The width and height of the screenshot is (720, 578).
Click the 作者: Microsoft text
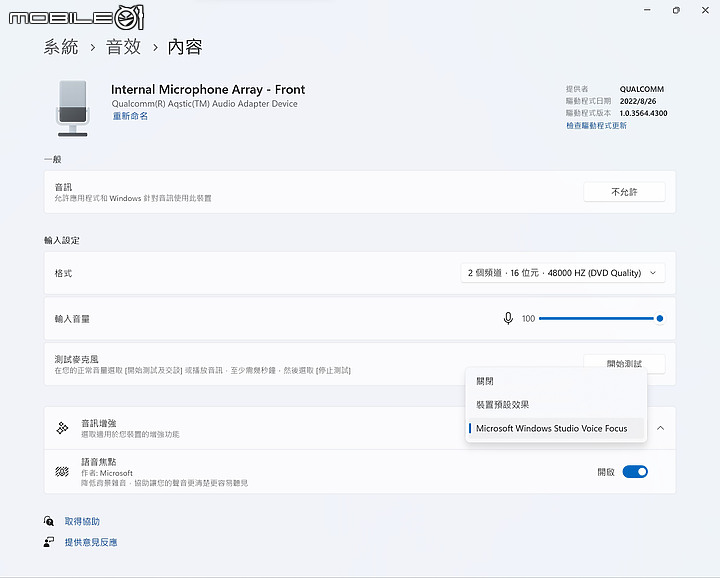[107, 472]
